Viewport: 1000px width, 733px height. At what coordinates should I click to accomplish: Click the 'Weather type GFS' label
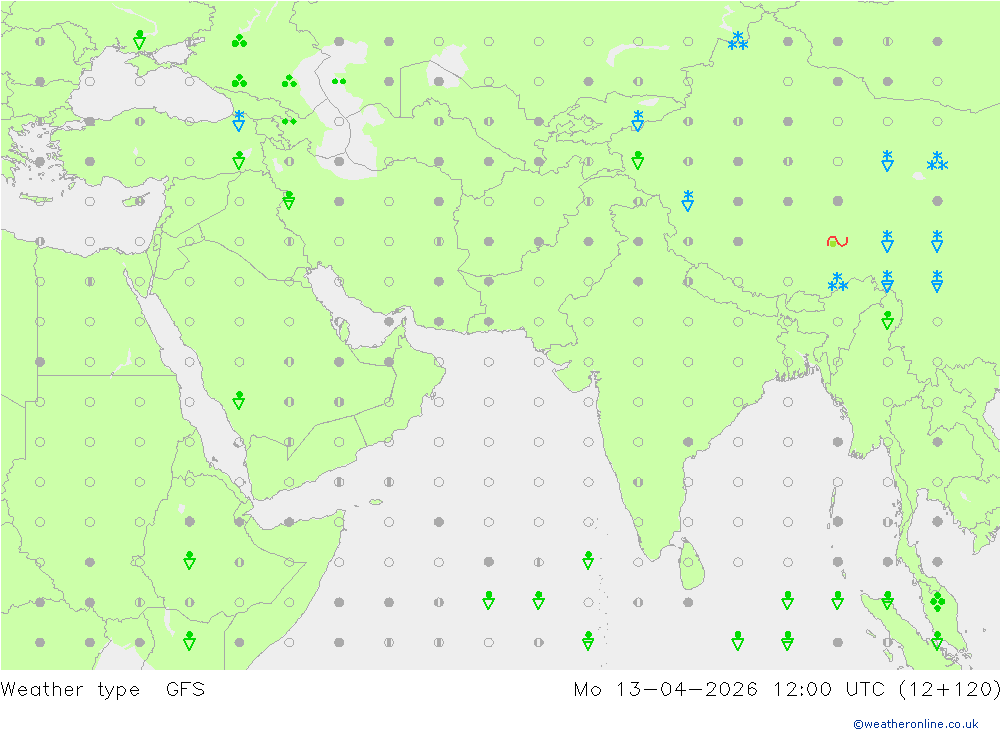(103, 690)
